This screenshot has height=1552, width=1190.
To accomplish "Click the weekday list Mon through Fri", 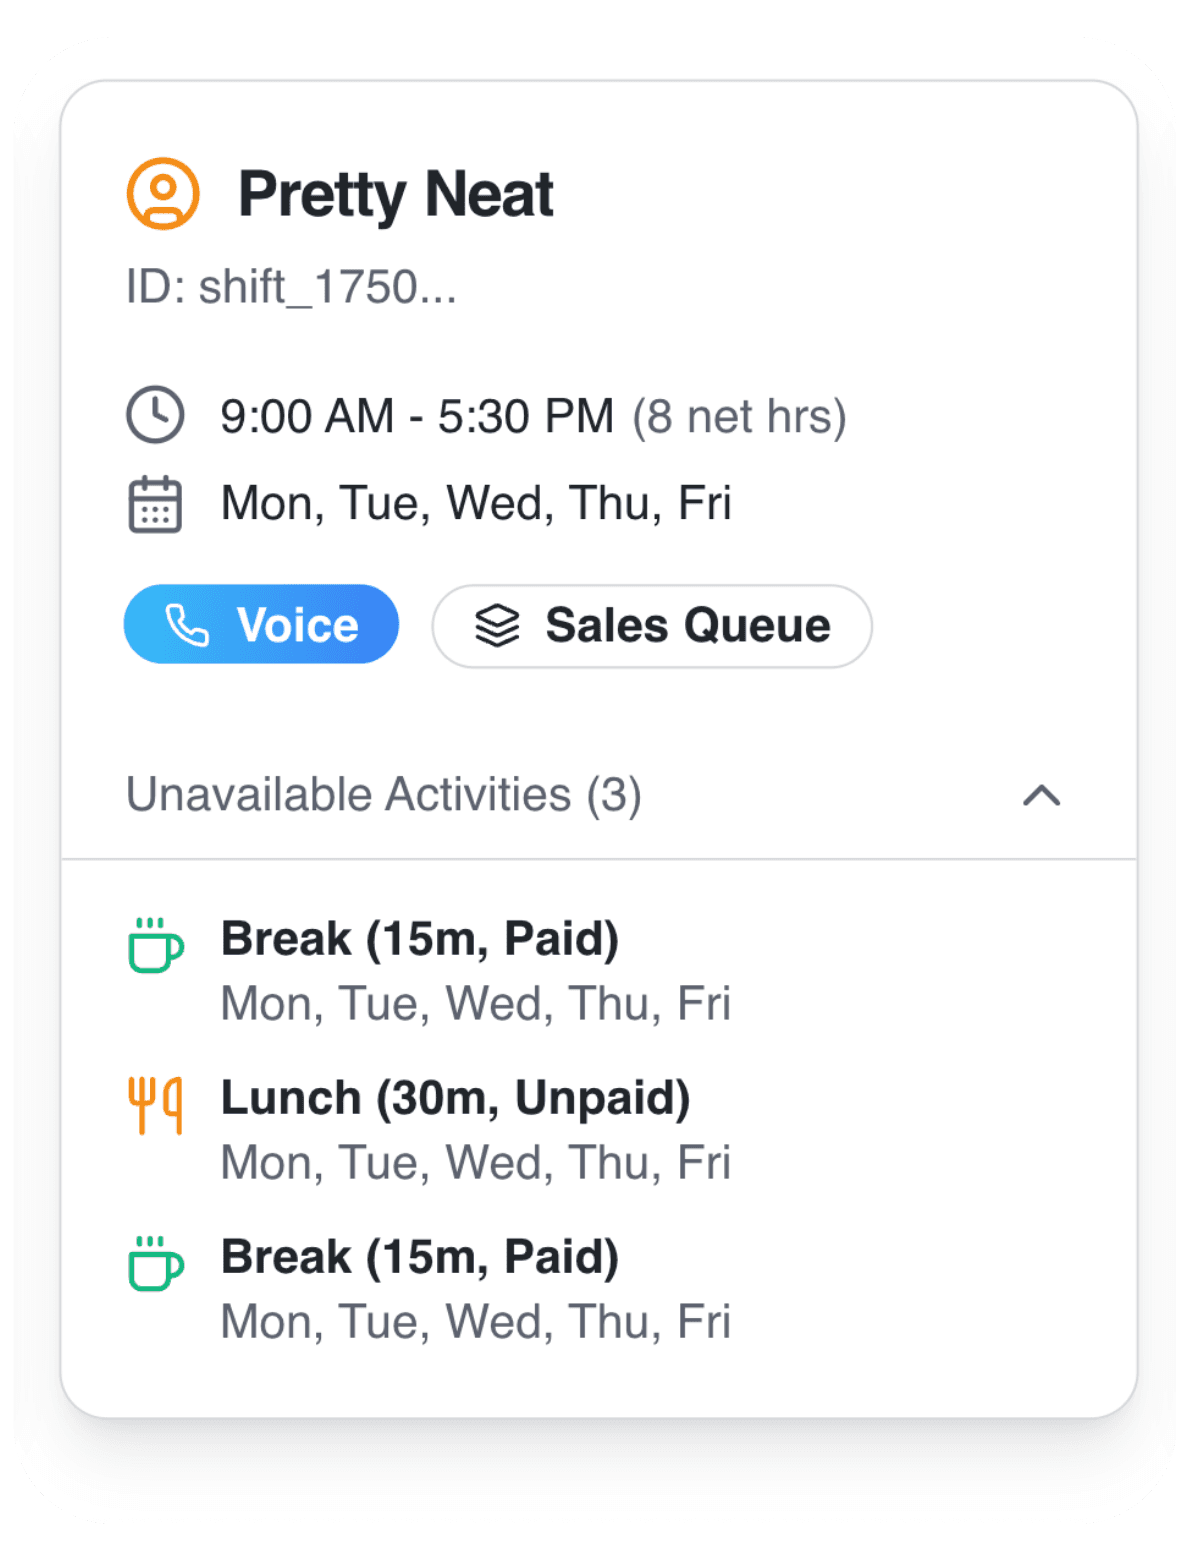I will pos(475,503).
